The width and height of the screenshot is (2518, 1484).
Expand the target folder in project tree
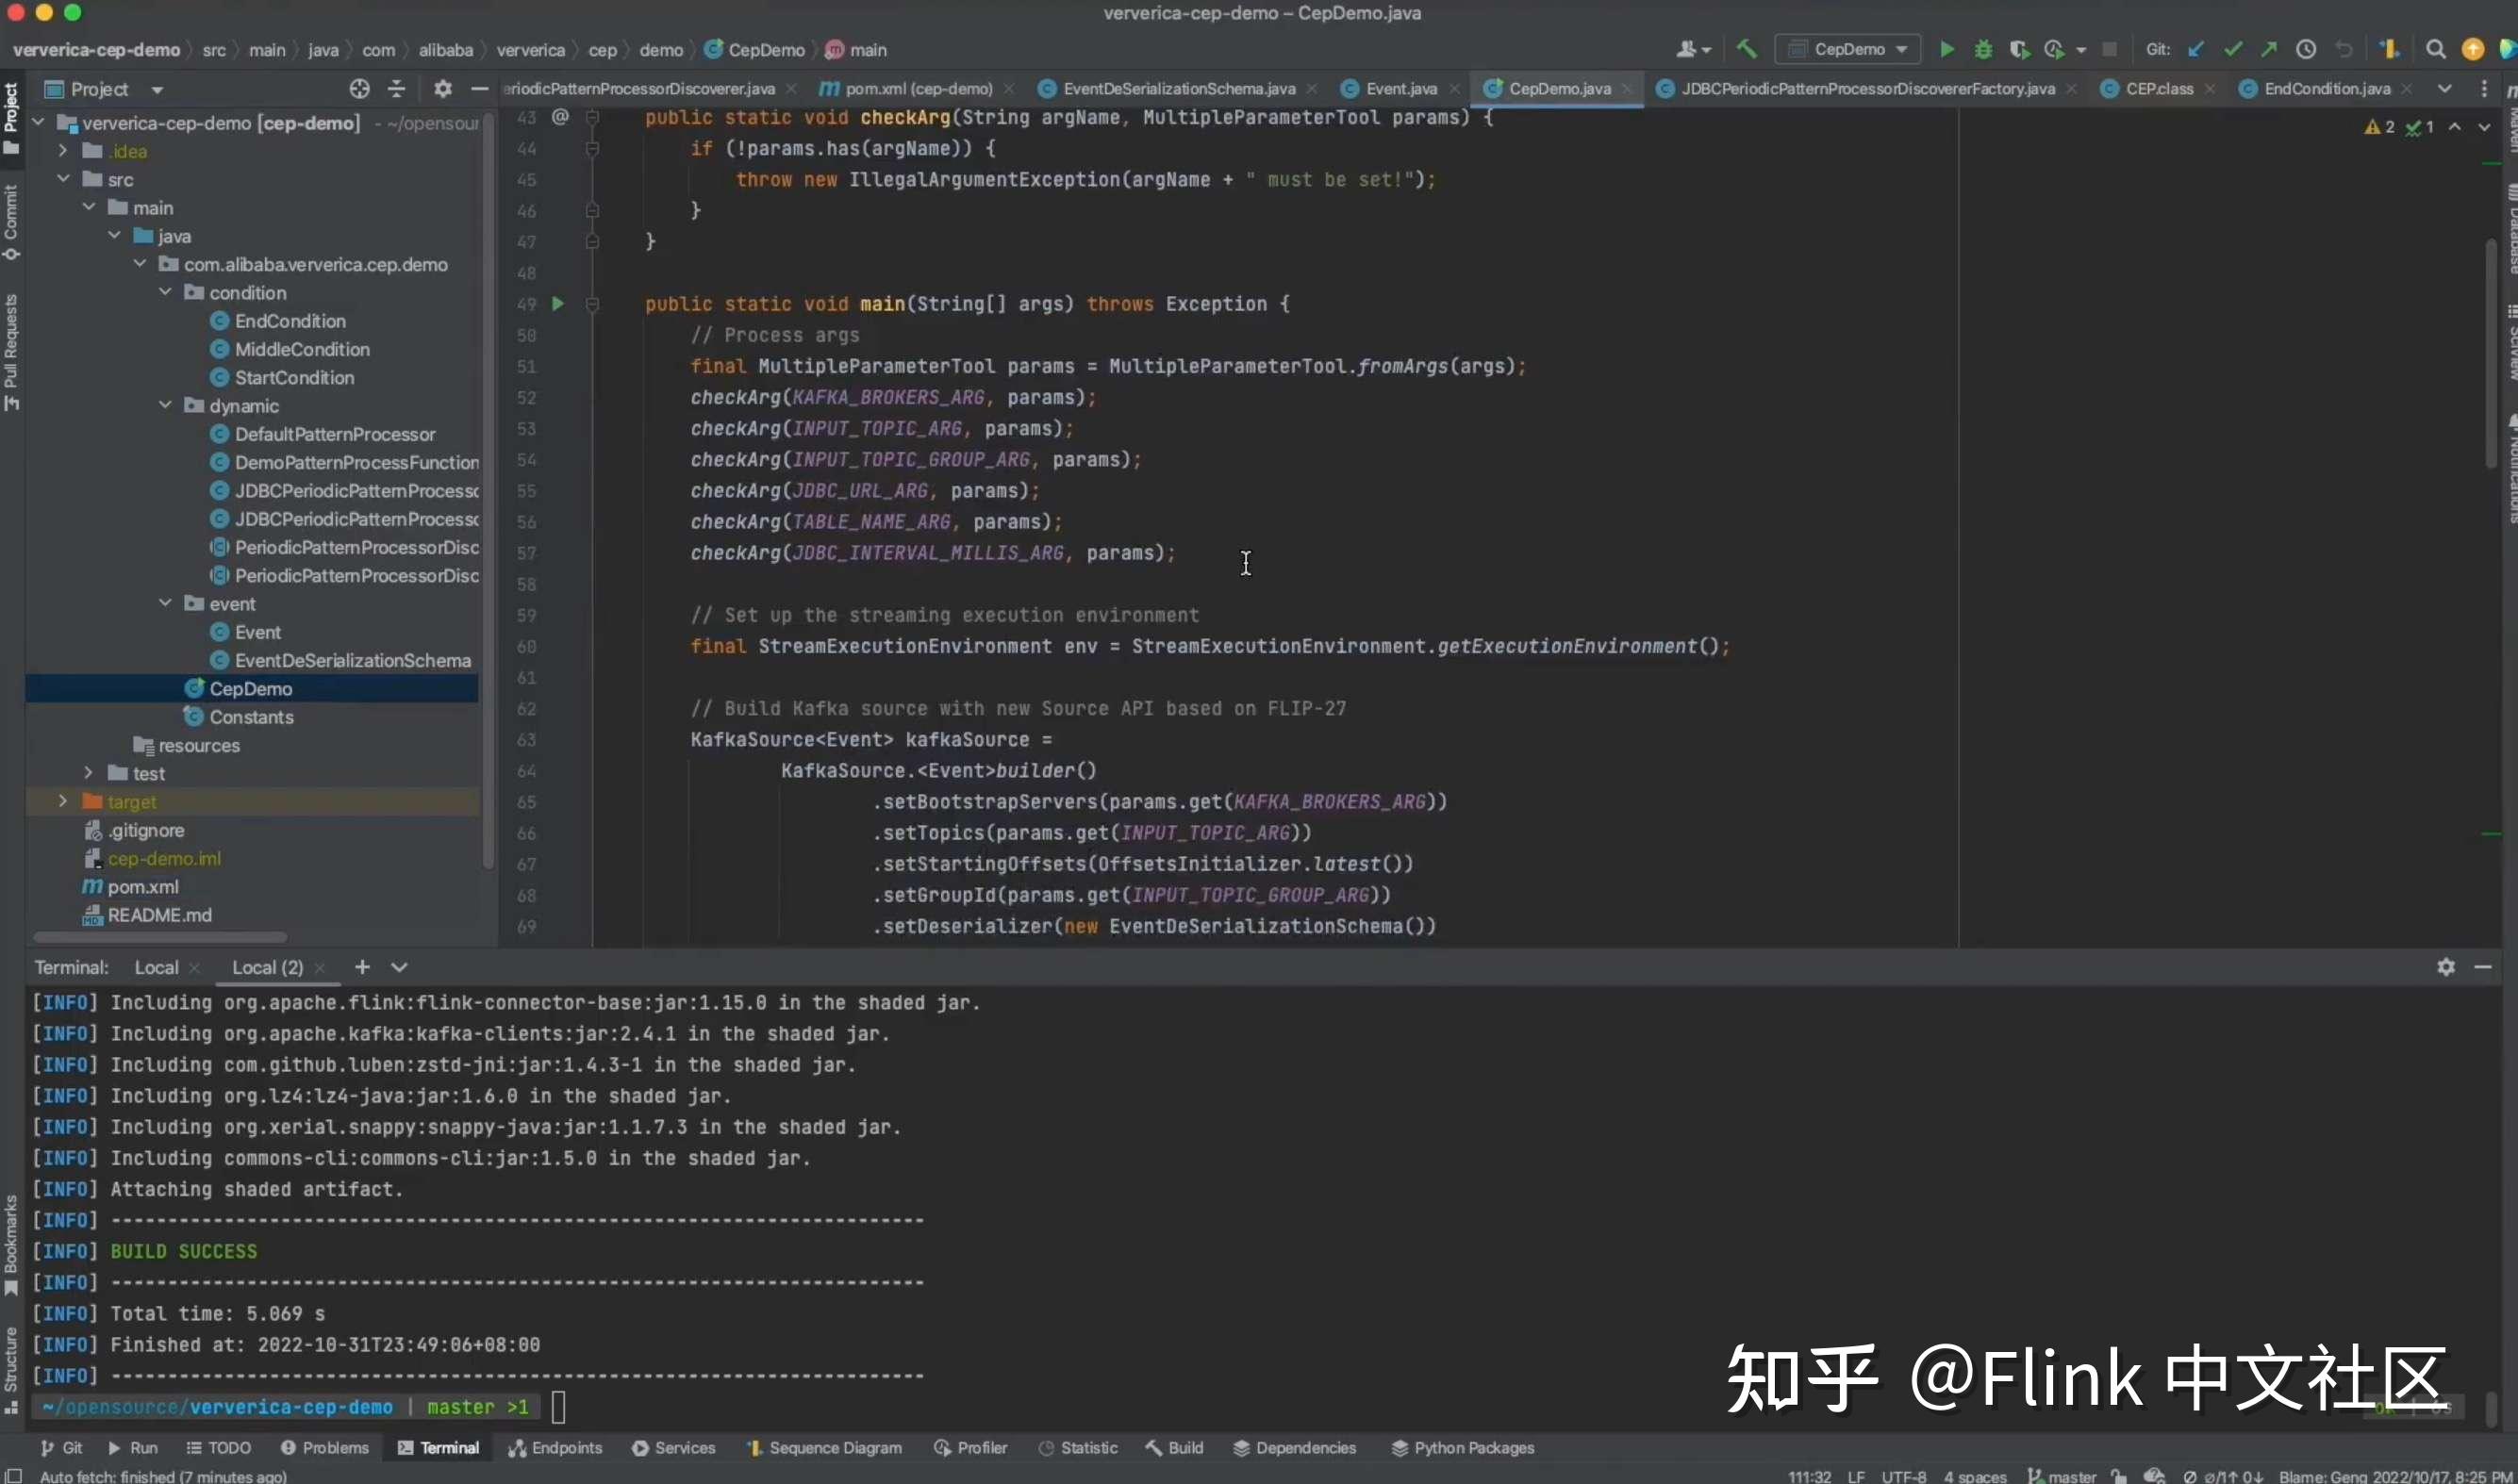63,801
